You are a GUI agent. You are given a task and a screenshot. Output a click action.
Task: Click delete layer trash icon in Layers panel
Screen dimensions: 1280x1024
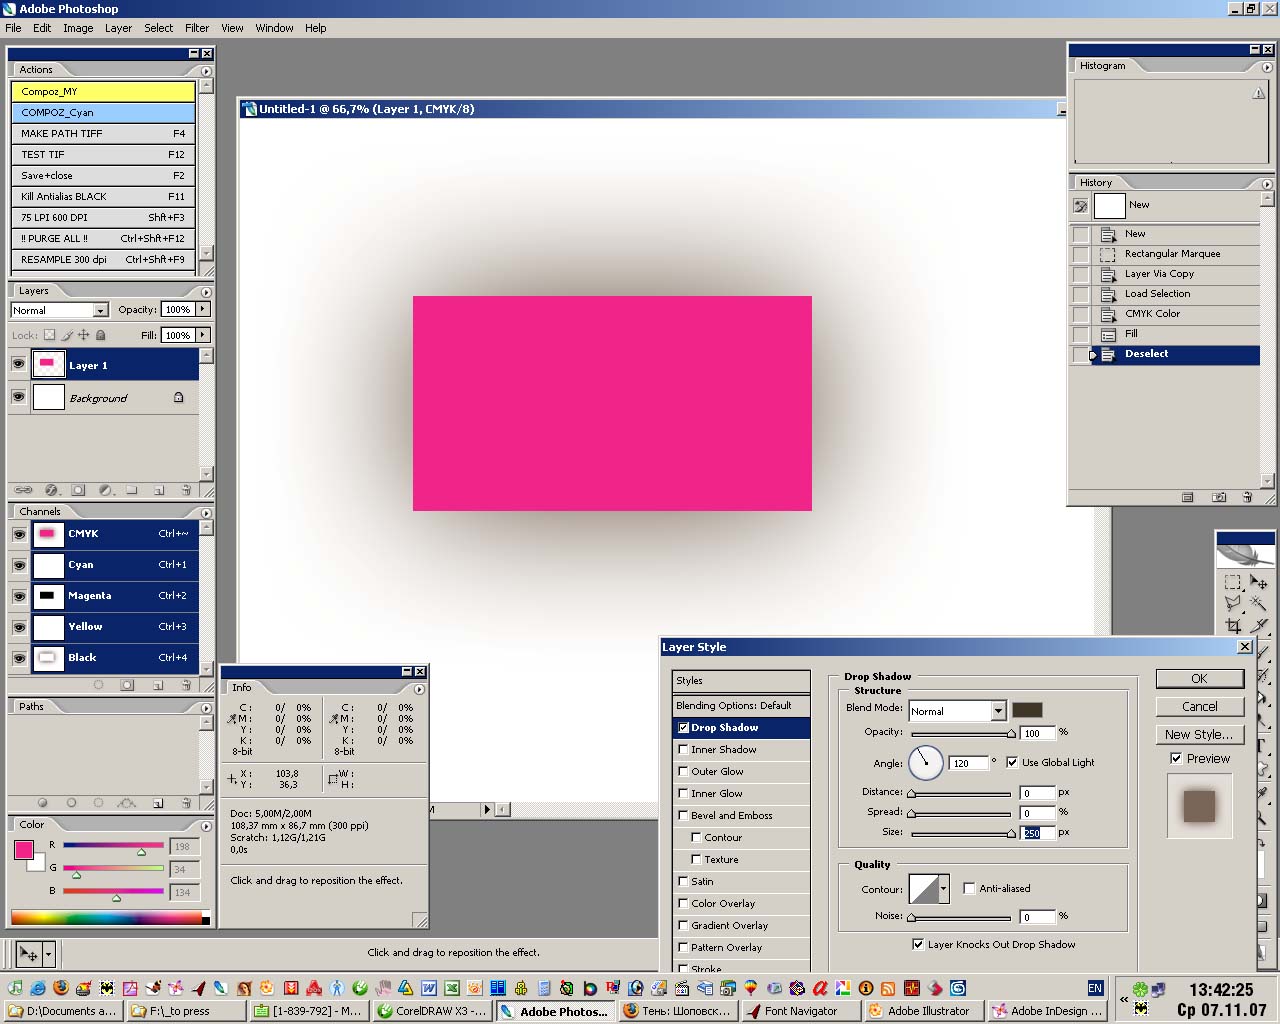click(186, 490)
